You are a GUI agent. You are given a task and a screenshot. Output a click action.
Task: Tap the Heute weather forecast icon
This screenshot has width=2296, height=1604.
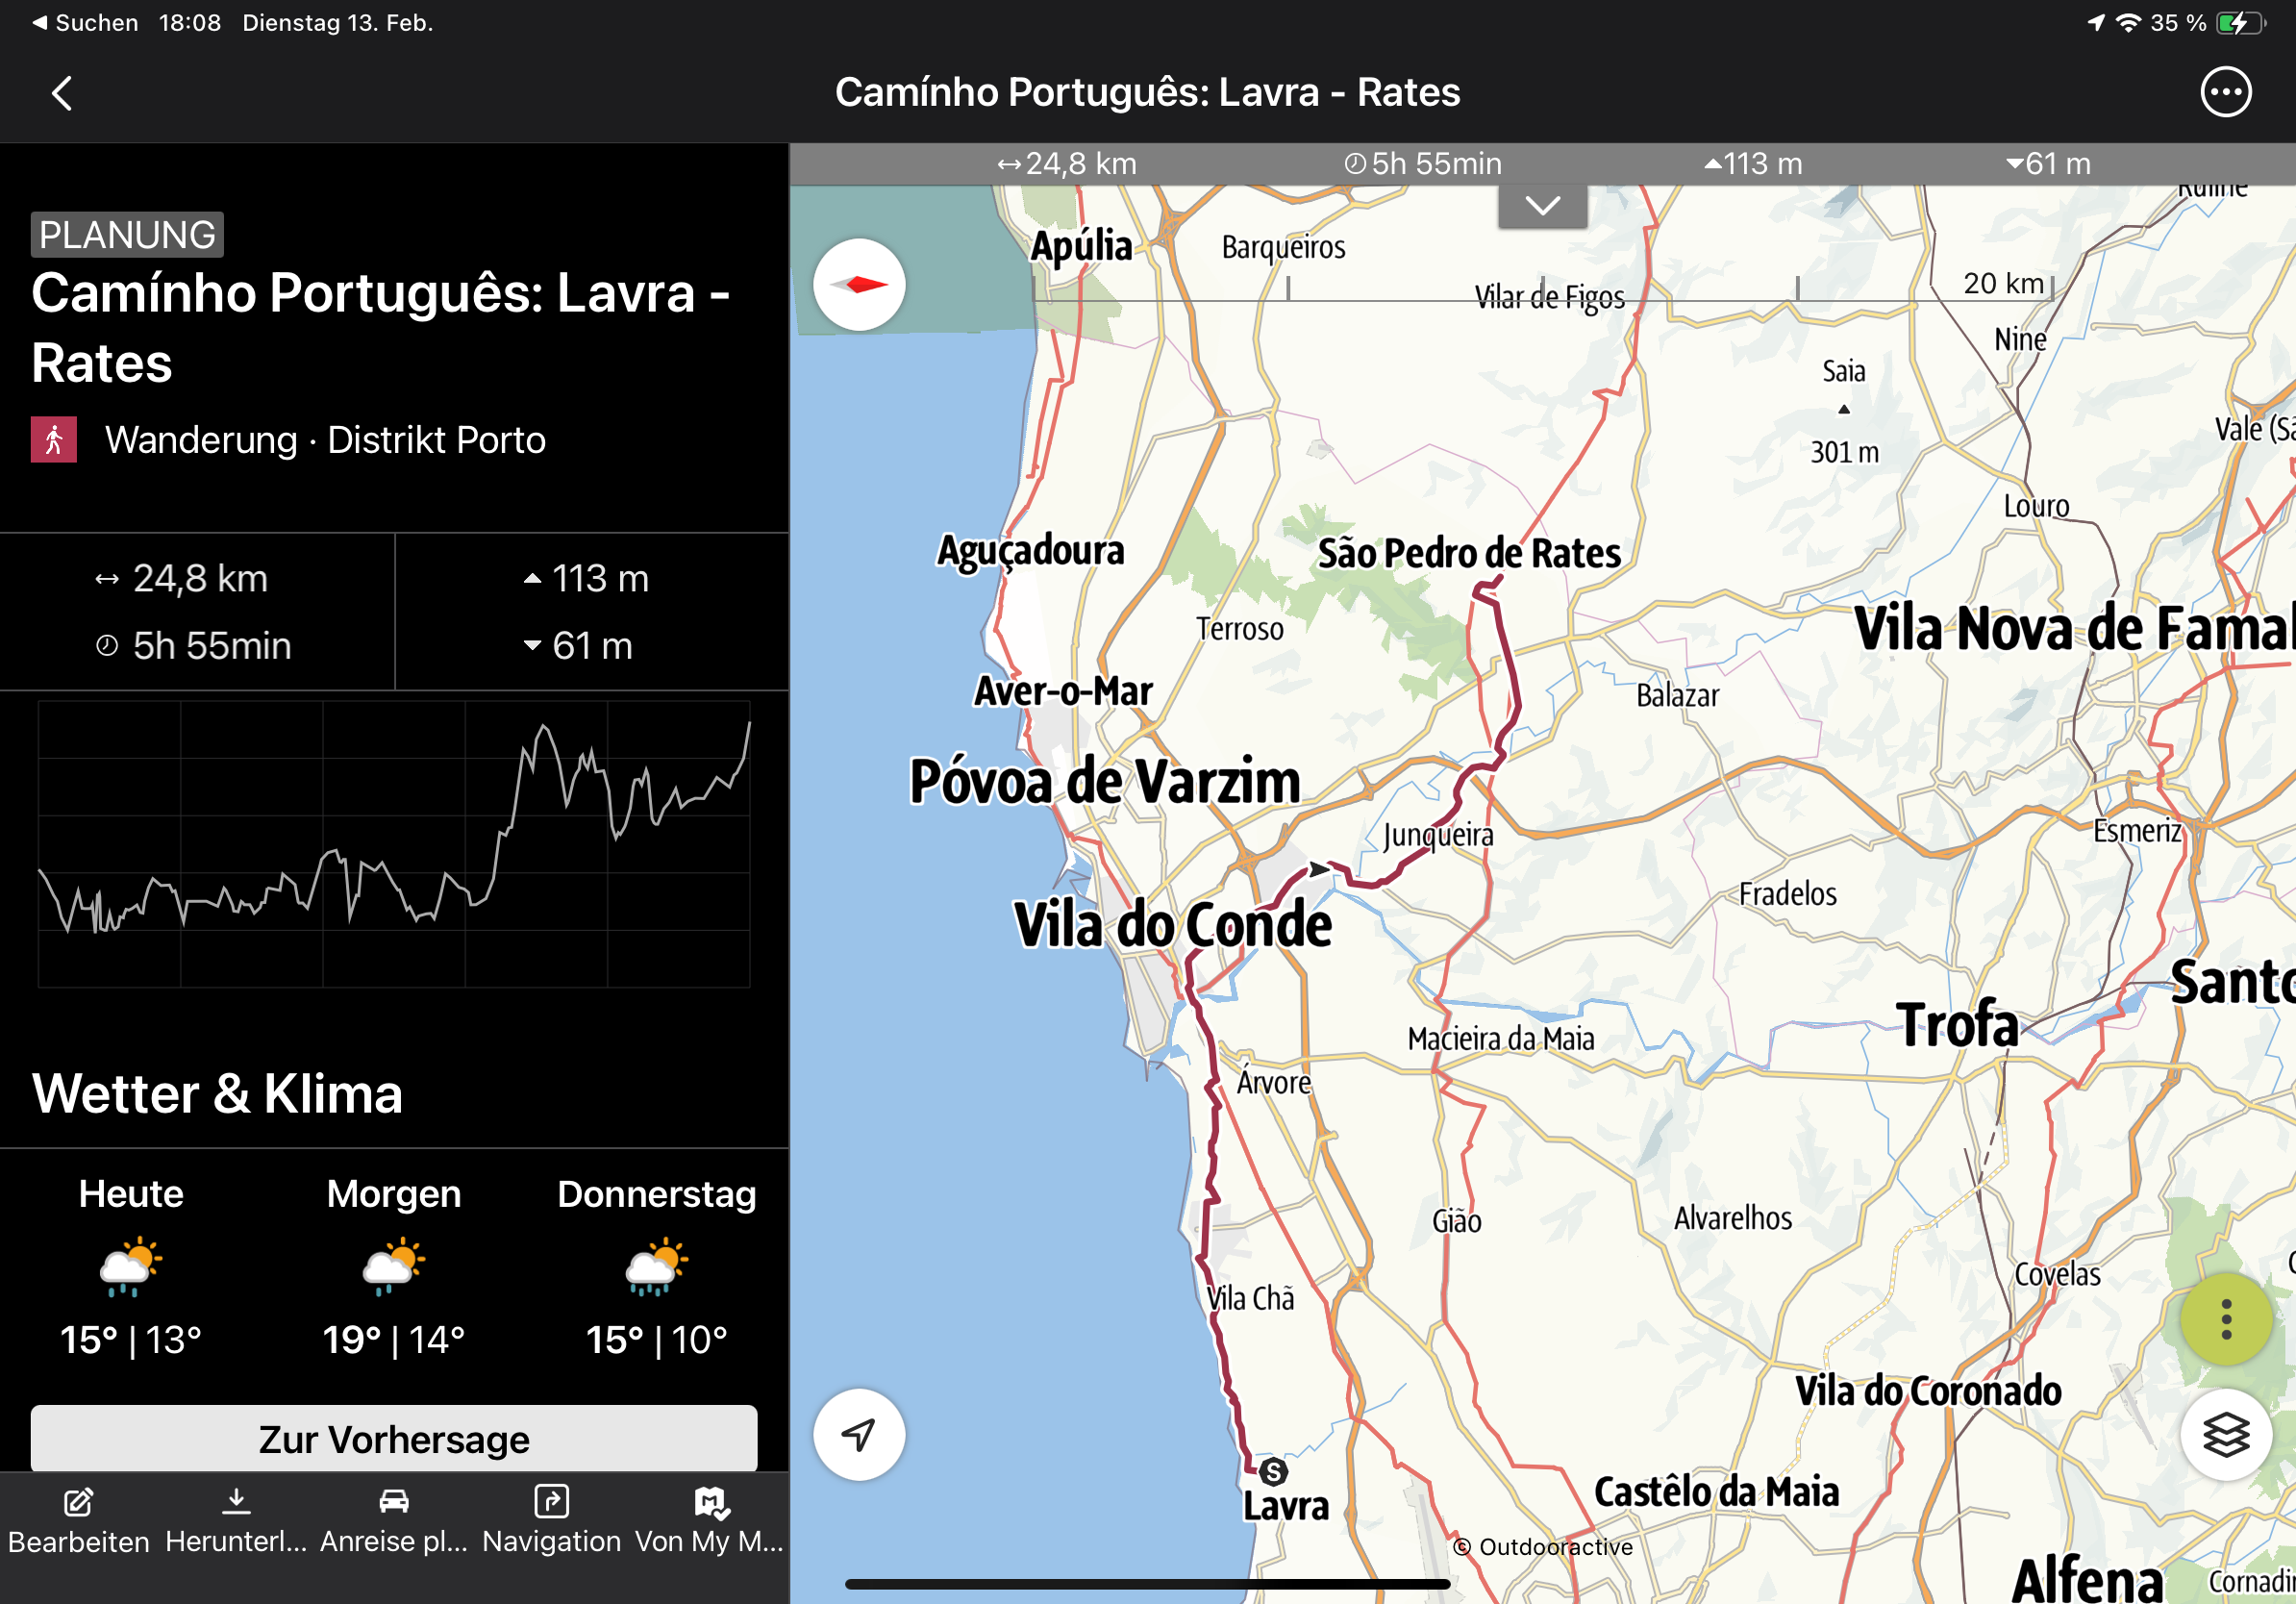coord(131,1266)
